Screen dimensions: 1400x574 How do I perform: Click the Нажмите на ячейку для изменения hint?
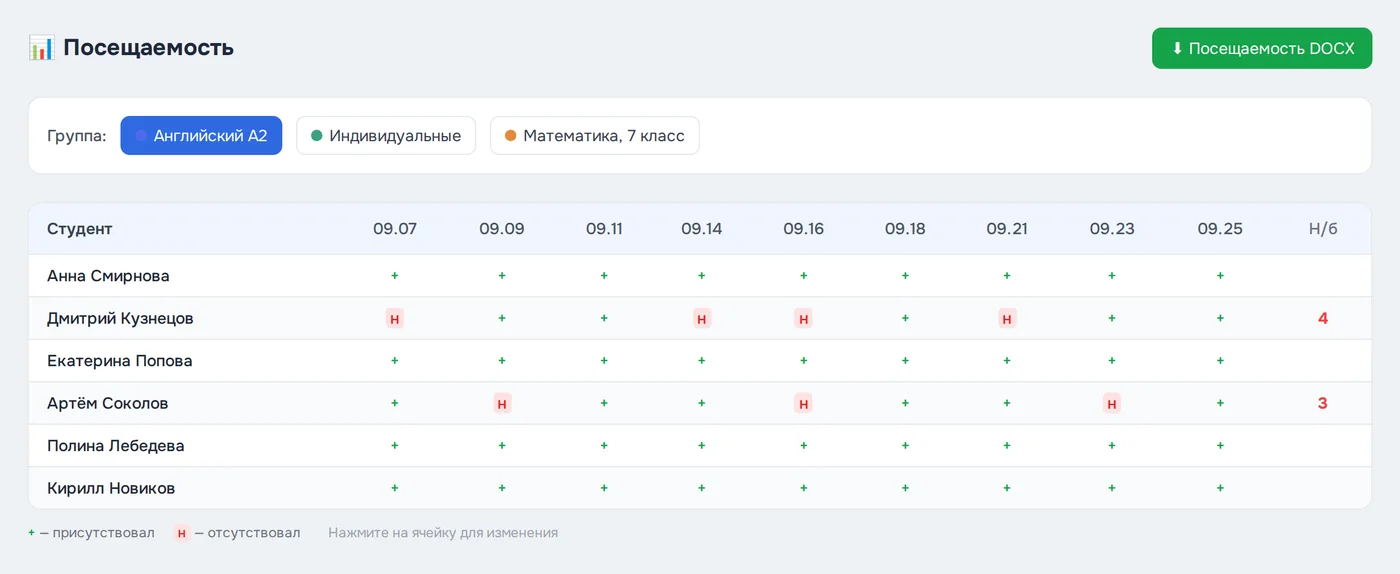click(x=443, y=533)
